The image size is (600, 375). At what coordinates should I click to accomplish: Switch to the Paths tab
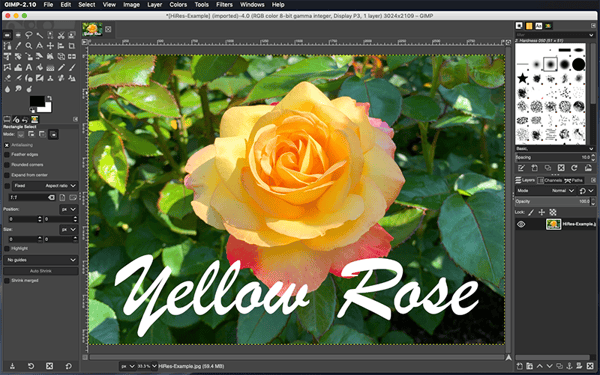(574, 180)
